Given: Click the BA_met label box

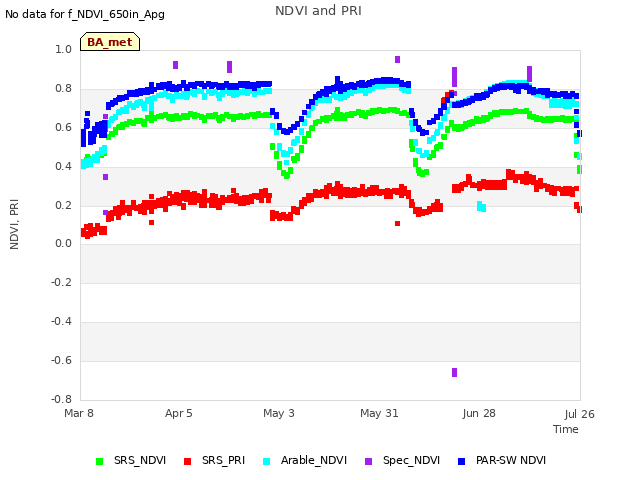Looking at the screenshot, I should pyautogui.click(x=110, y=42).
